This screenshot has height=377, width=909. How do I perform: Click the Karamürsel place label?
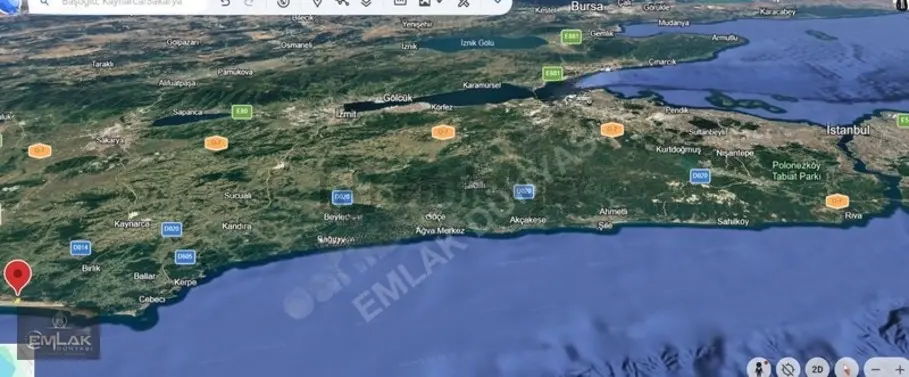[x=481, y=85]
